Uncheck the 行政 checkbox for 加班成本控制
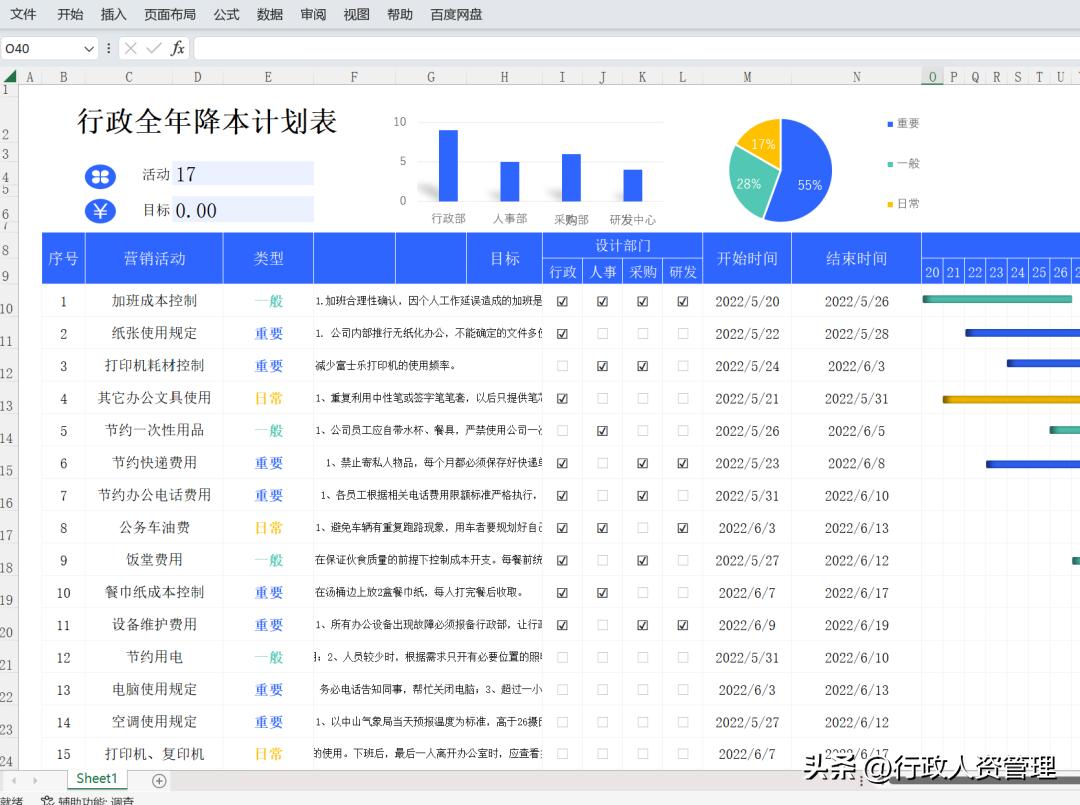 563,301
